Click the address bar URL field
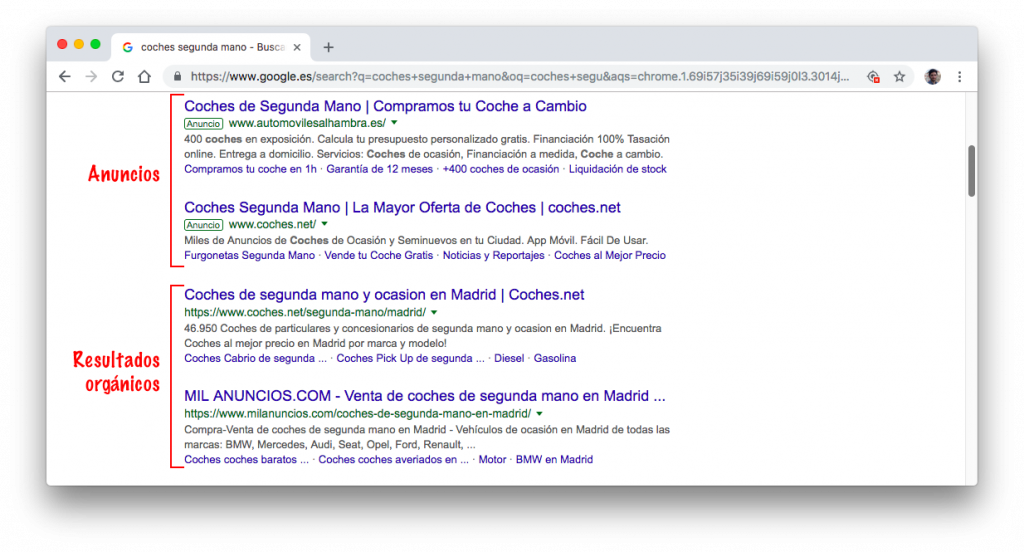Image resolution: width=1024 pixels, height=552 pixels. [519, 76]
